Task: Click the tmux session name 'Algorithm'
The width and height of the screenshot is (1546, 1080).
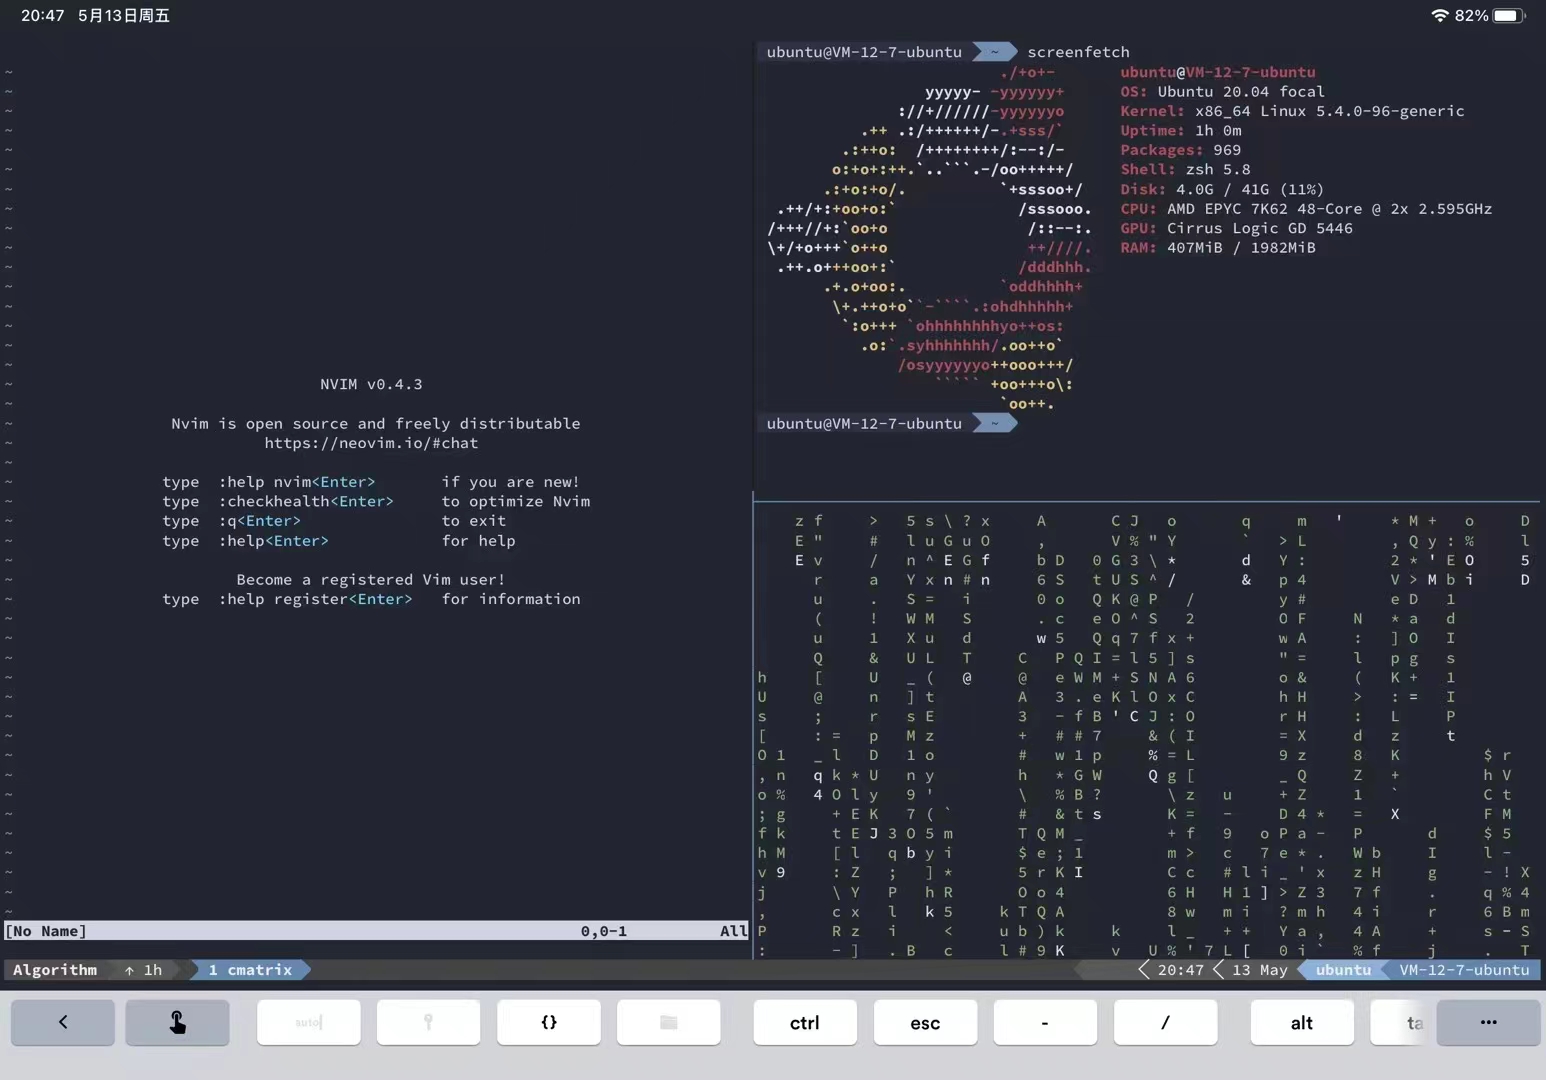Action: (x=55, y=970)
